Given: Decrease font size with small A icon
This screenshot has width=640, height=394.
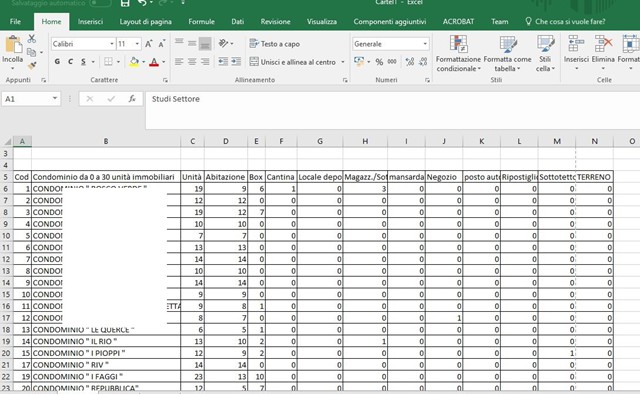Looking at the screenshot, I should (162, 44).
